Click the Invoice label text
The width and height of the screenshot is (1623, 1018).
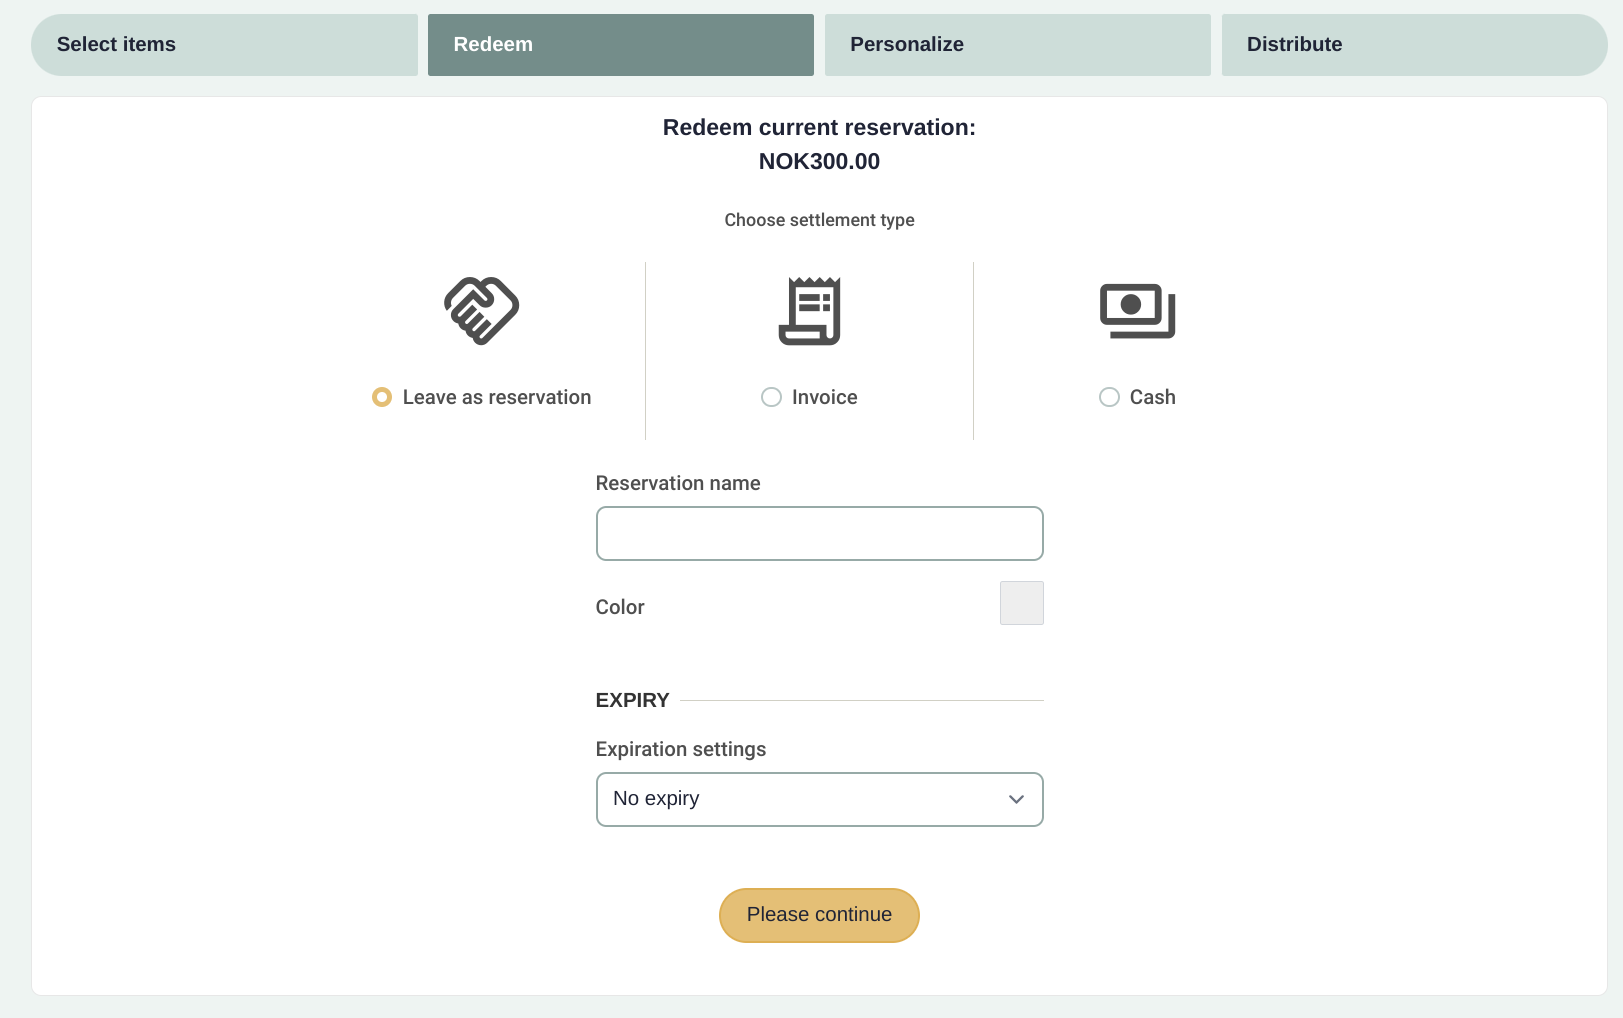[x=825, y=397]
